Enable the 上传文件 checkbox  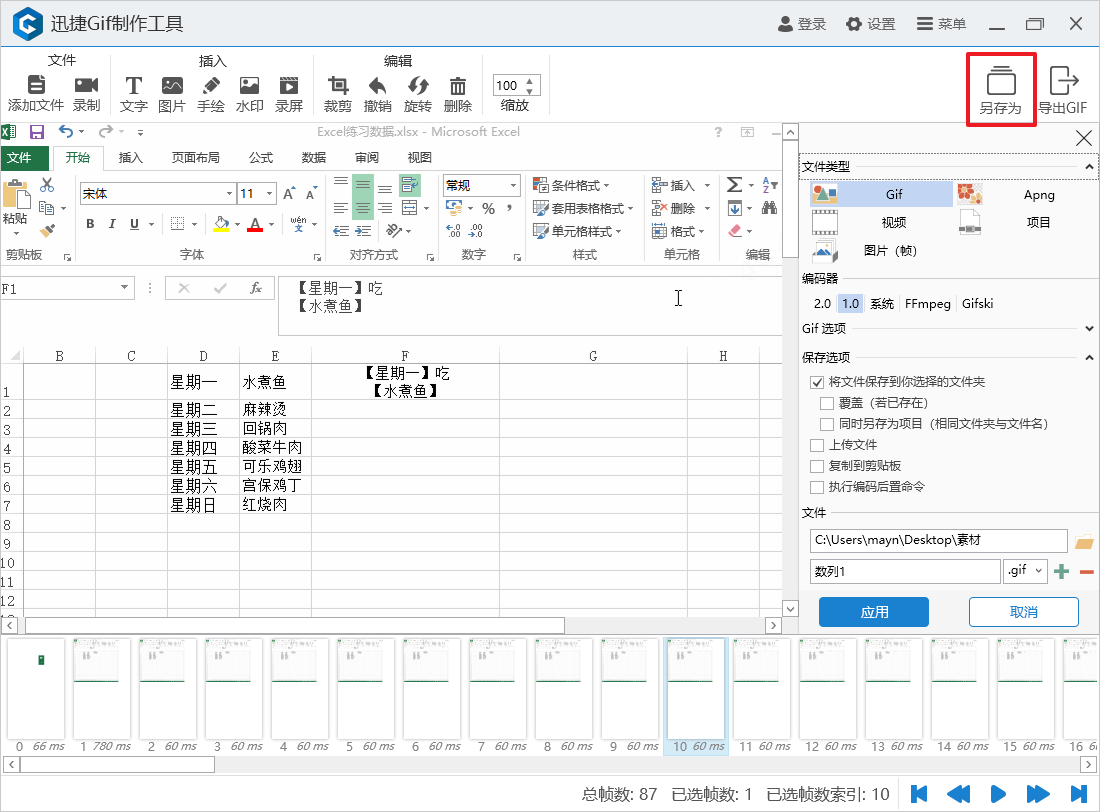click(x=817, y=445)
